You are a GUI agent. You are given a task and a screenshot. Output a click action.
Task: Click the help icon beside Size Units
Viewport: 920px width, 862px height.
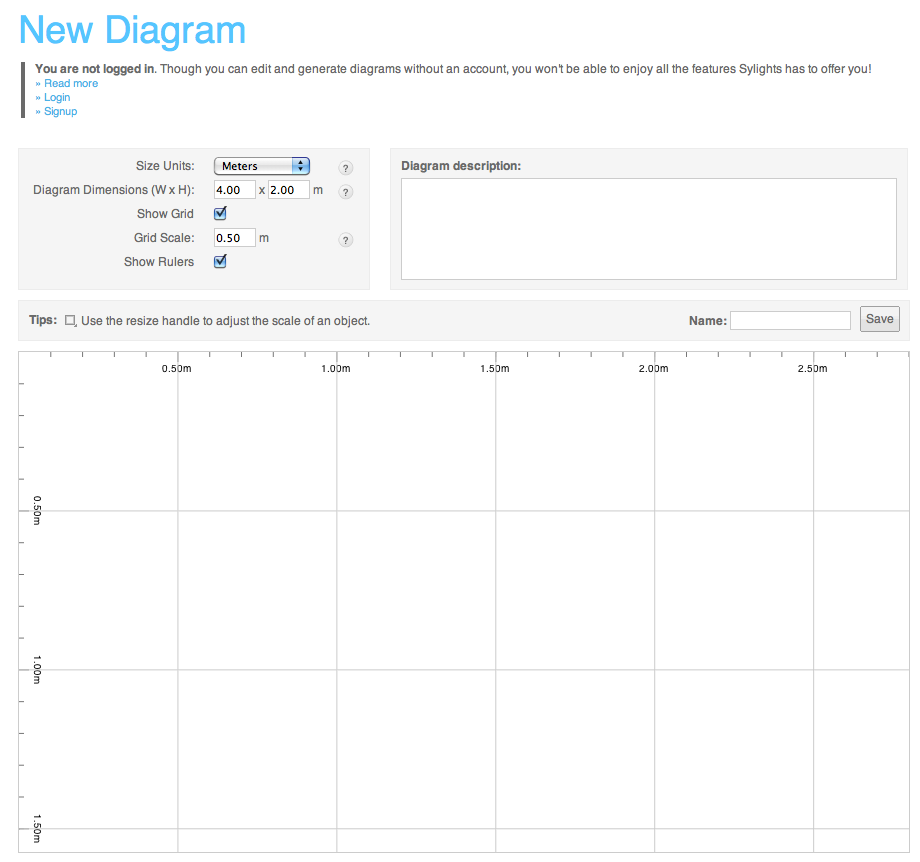click(346, 168)
